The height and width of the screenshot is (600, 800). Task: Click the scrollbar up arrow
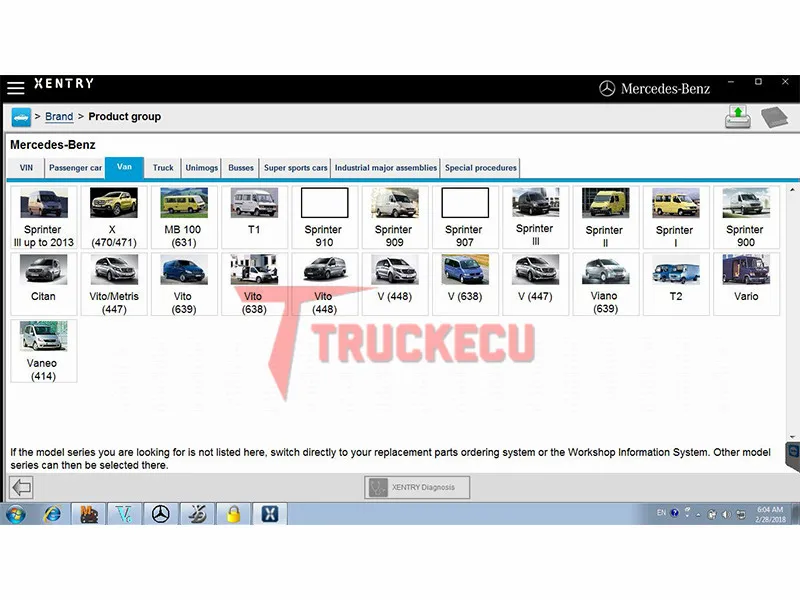[792, 190]
